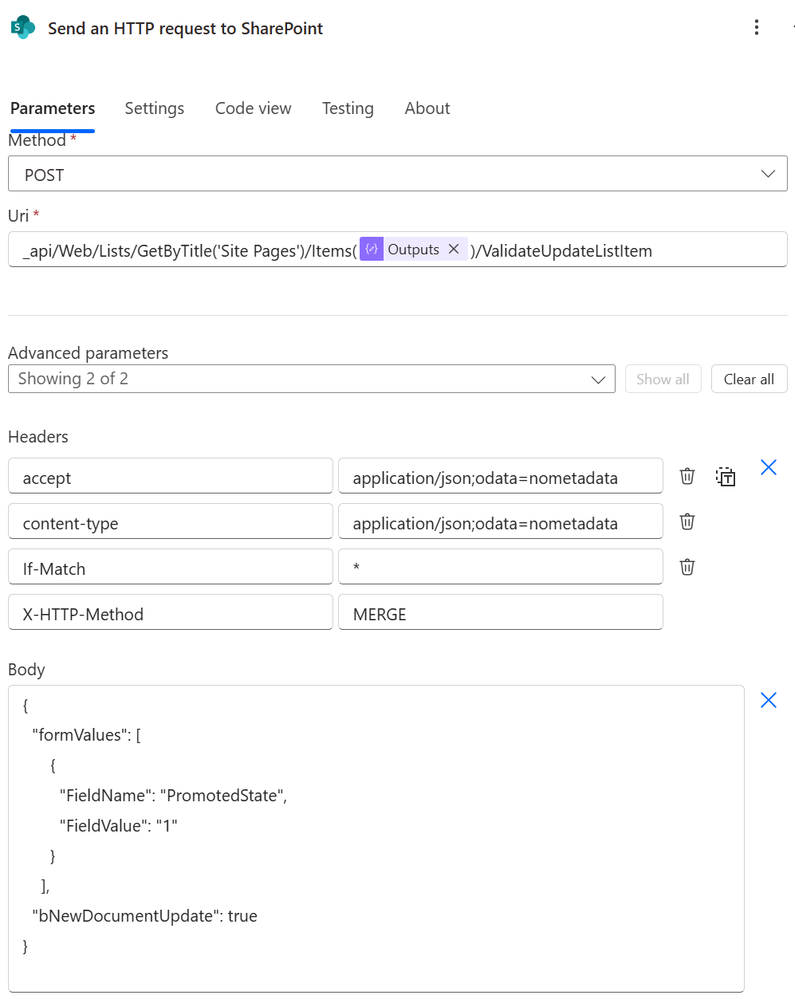The image size is (795, 999).
Task: Delete the If-Match header row
Action: pos(687,568)
